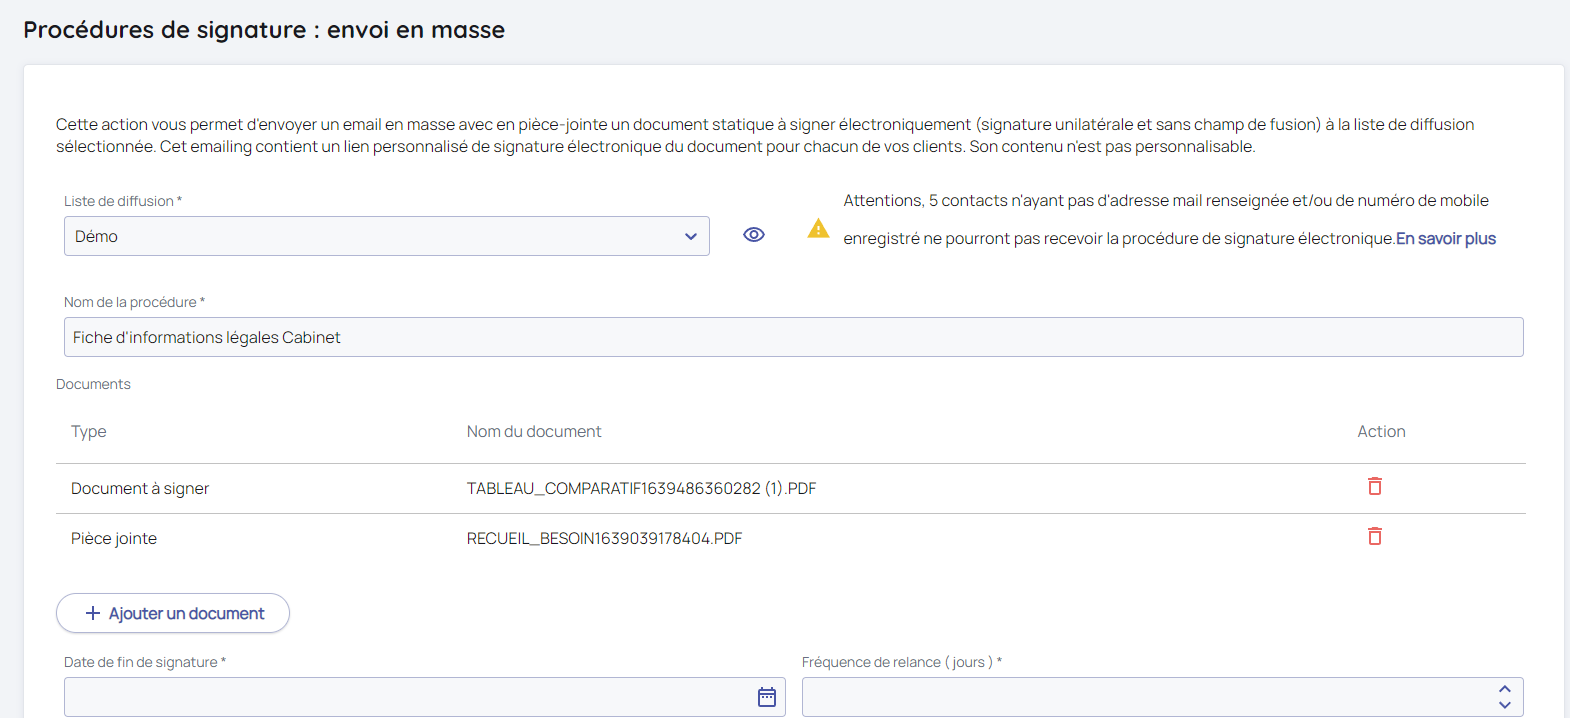Select the TABLEAU_COMPARATIF PDF file name
This screenshot has width=1570, height=718.
(x=641, y=488)
